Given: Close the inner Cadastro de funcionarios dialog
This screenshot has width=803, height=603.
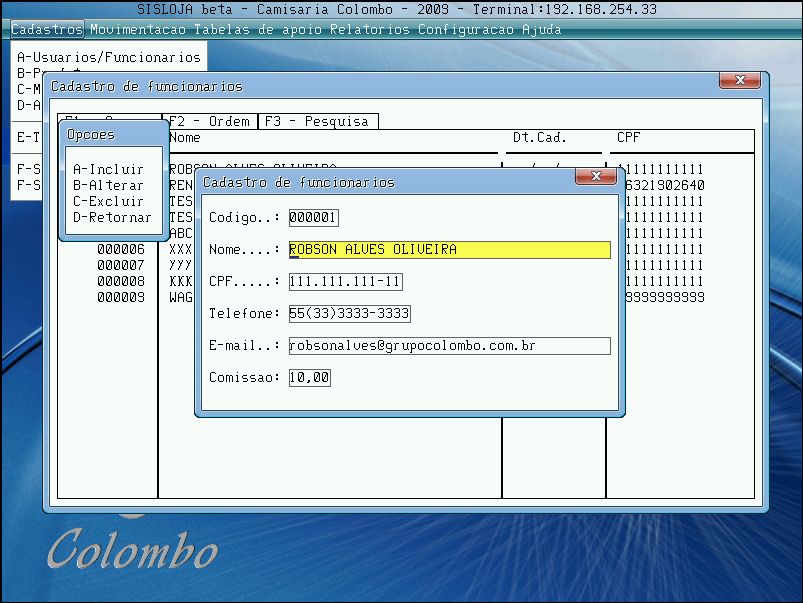Looking at the screenshot, I should click(x=595, y=177).
